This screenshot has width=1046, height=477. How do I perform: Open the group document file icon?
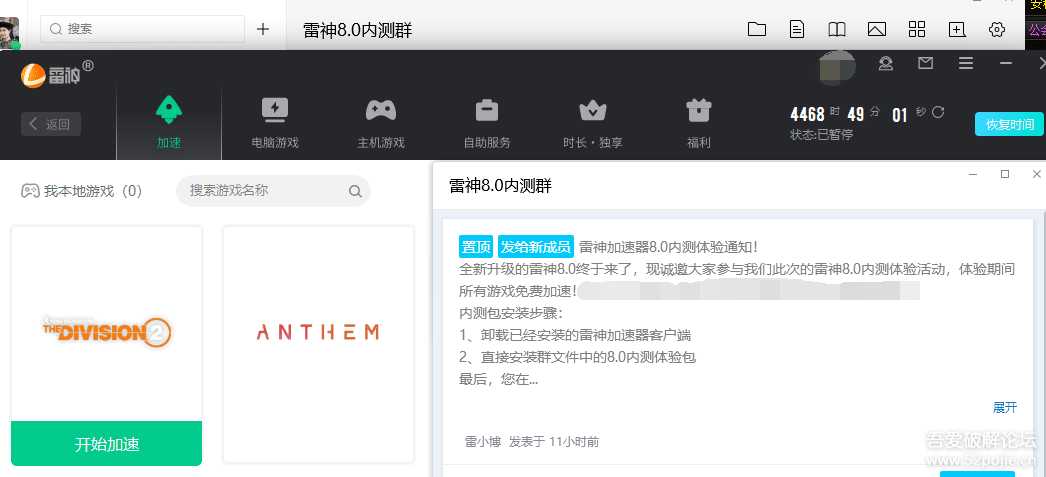tap(796, 29)
